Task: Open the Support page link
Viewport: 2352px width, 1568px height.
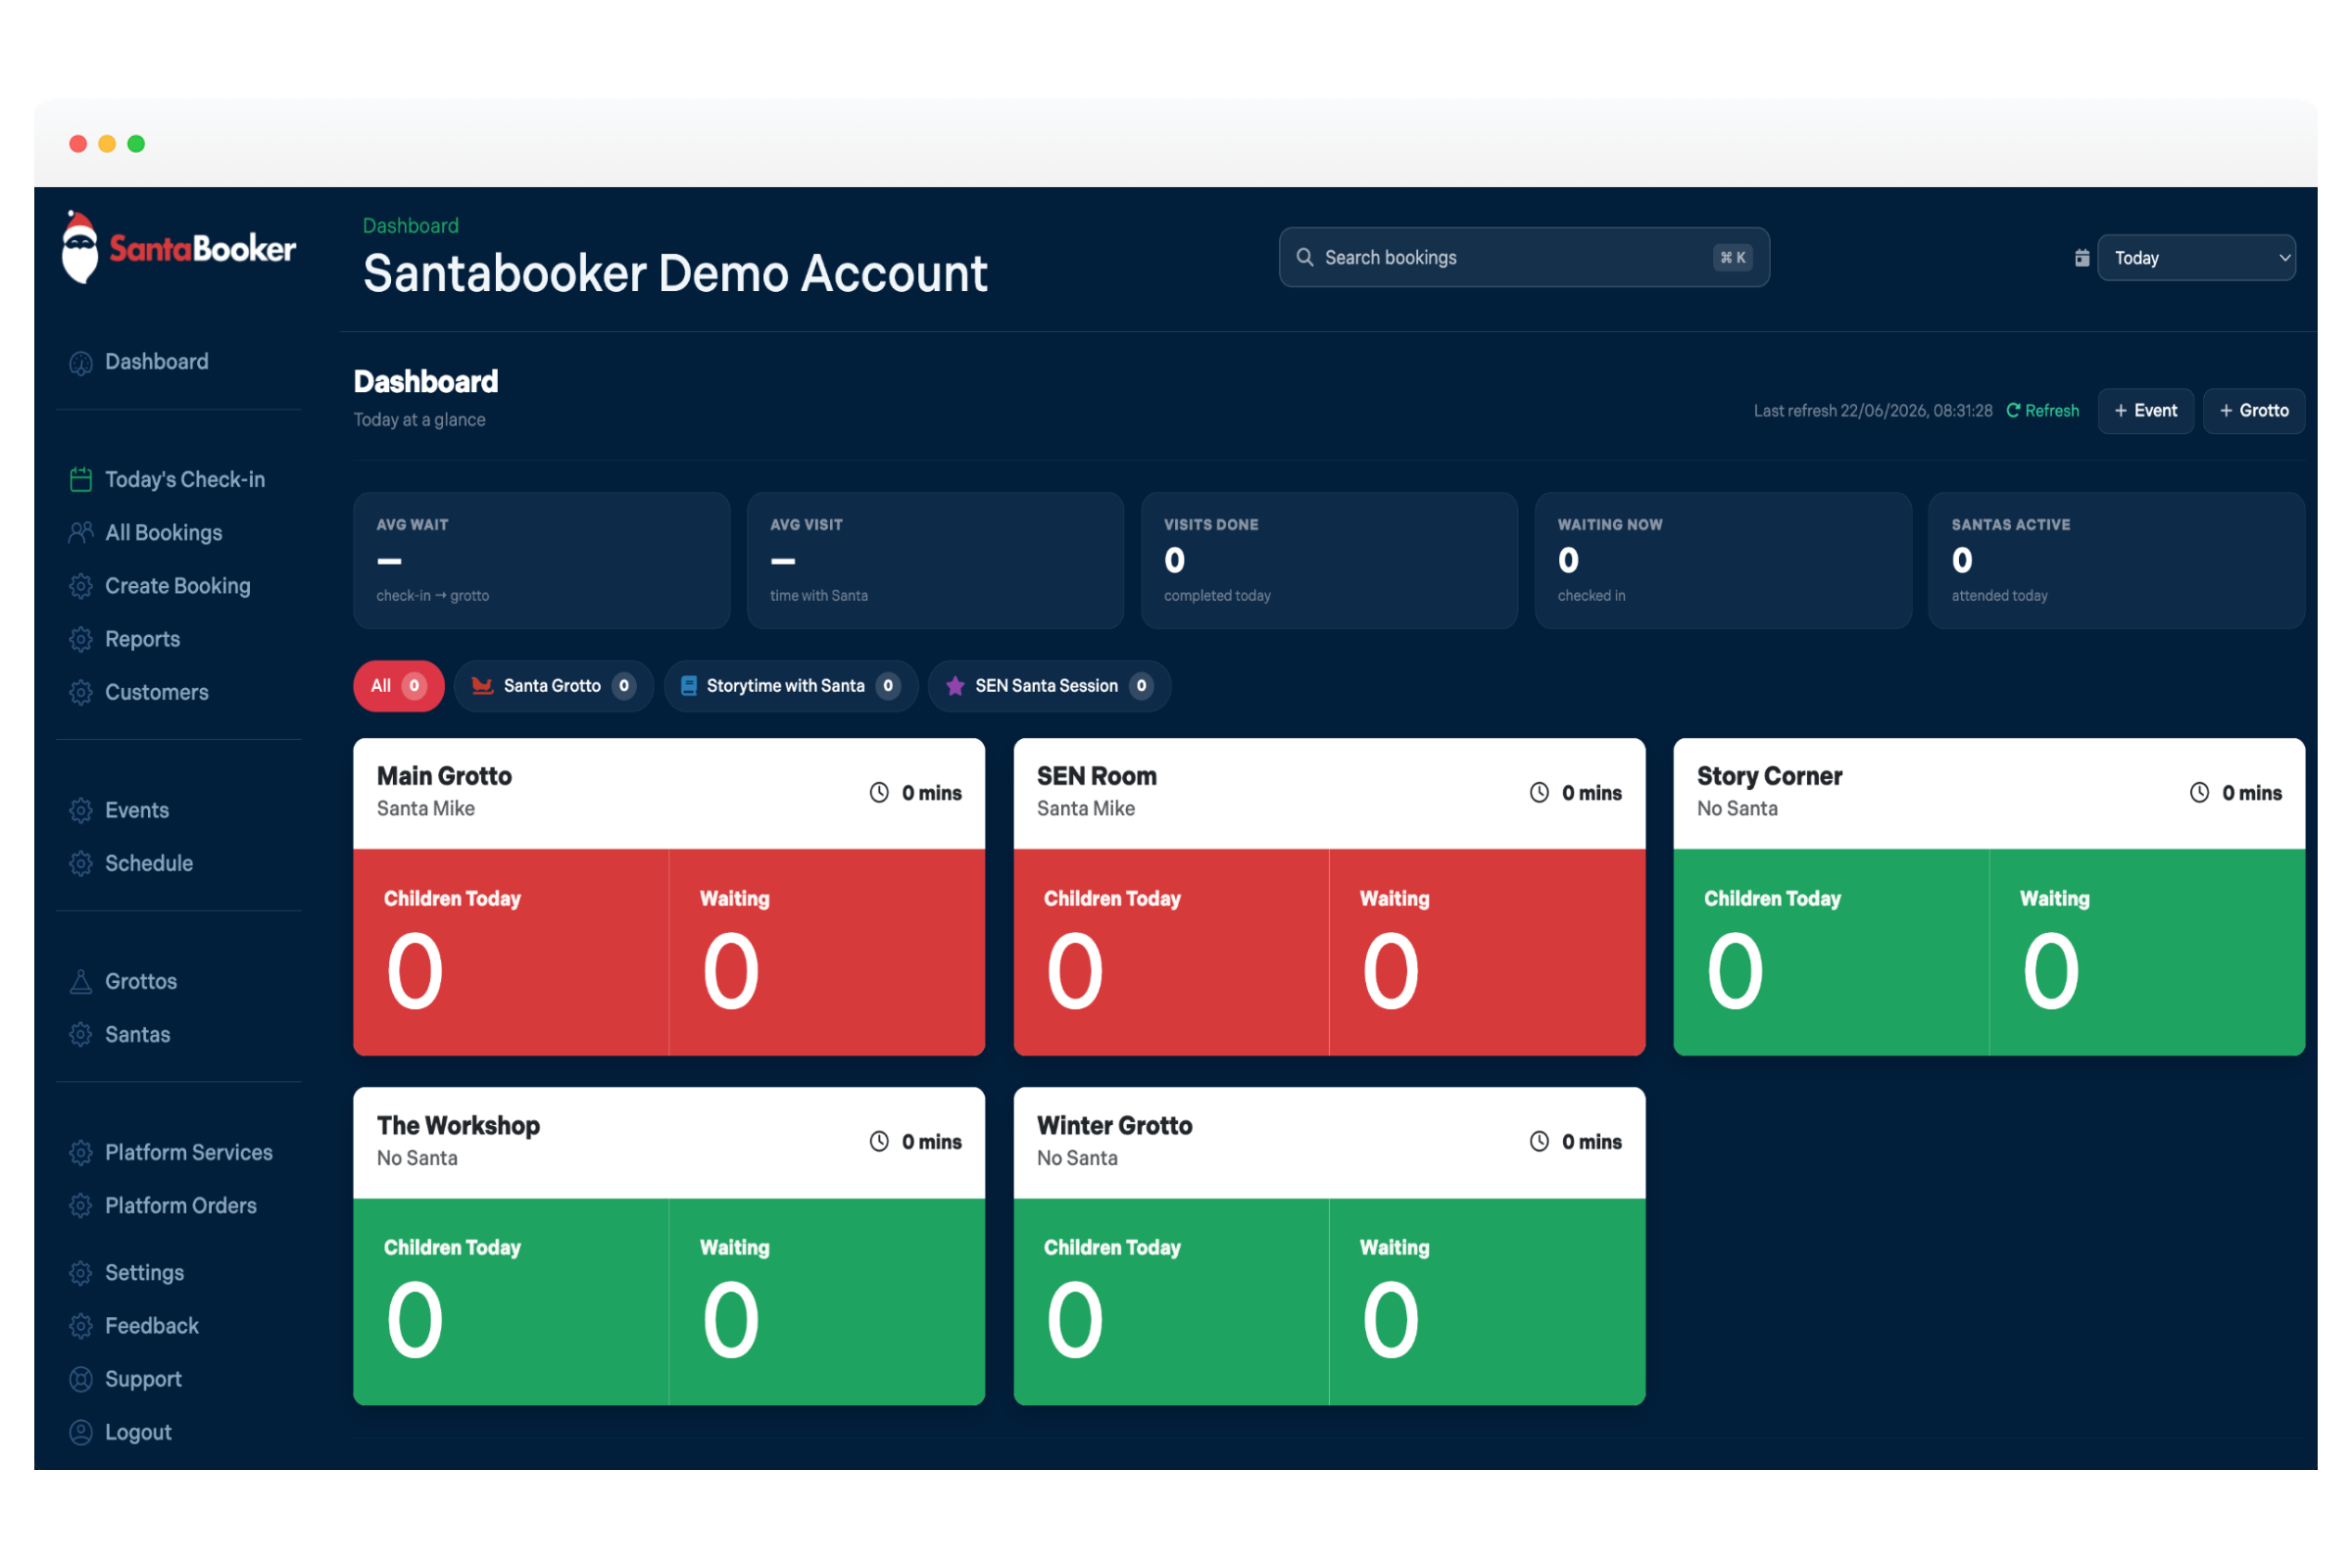Action: [144, 1379]
